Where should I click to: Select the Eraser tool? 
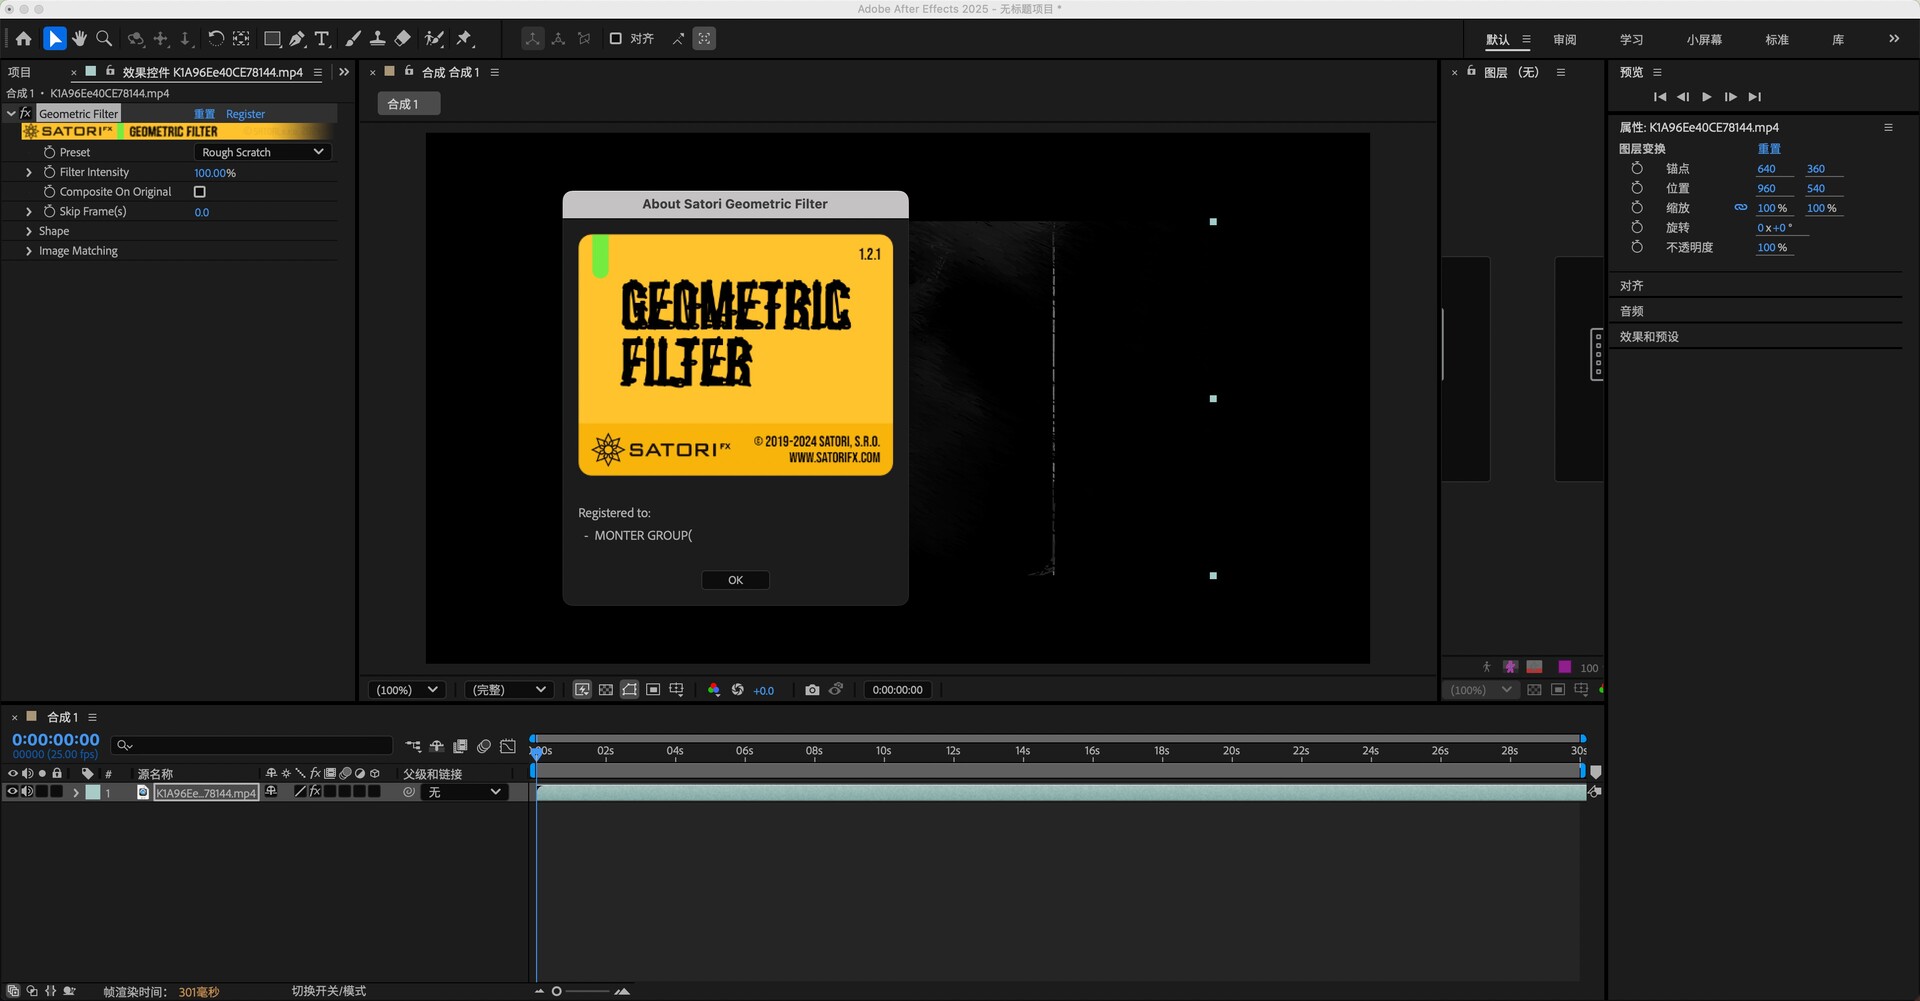pos(403,39)
